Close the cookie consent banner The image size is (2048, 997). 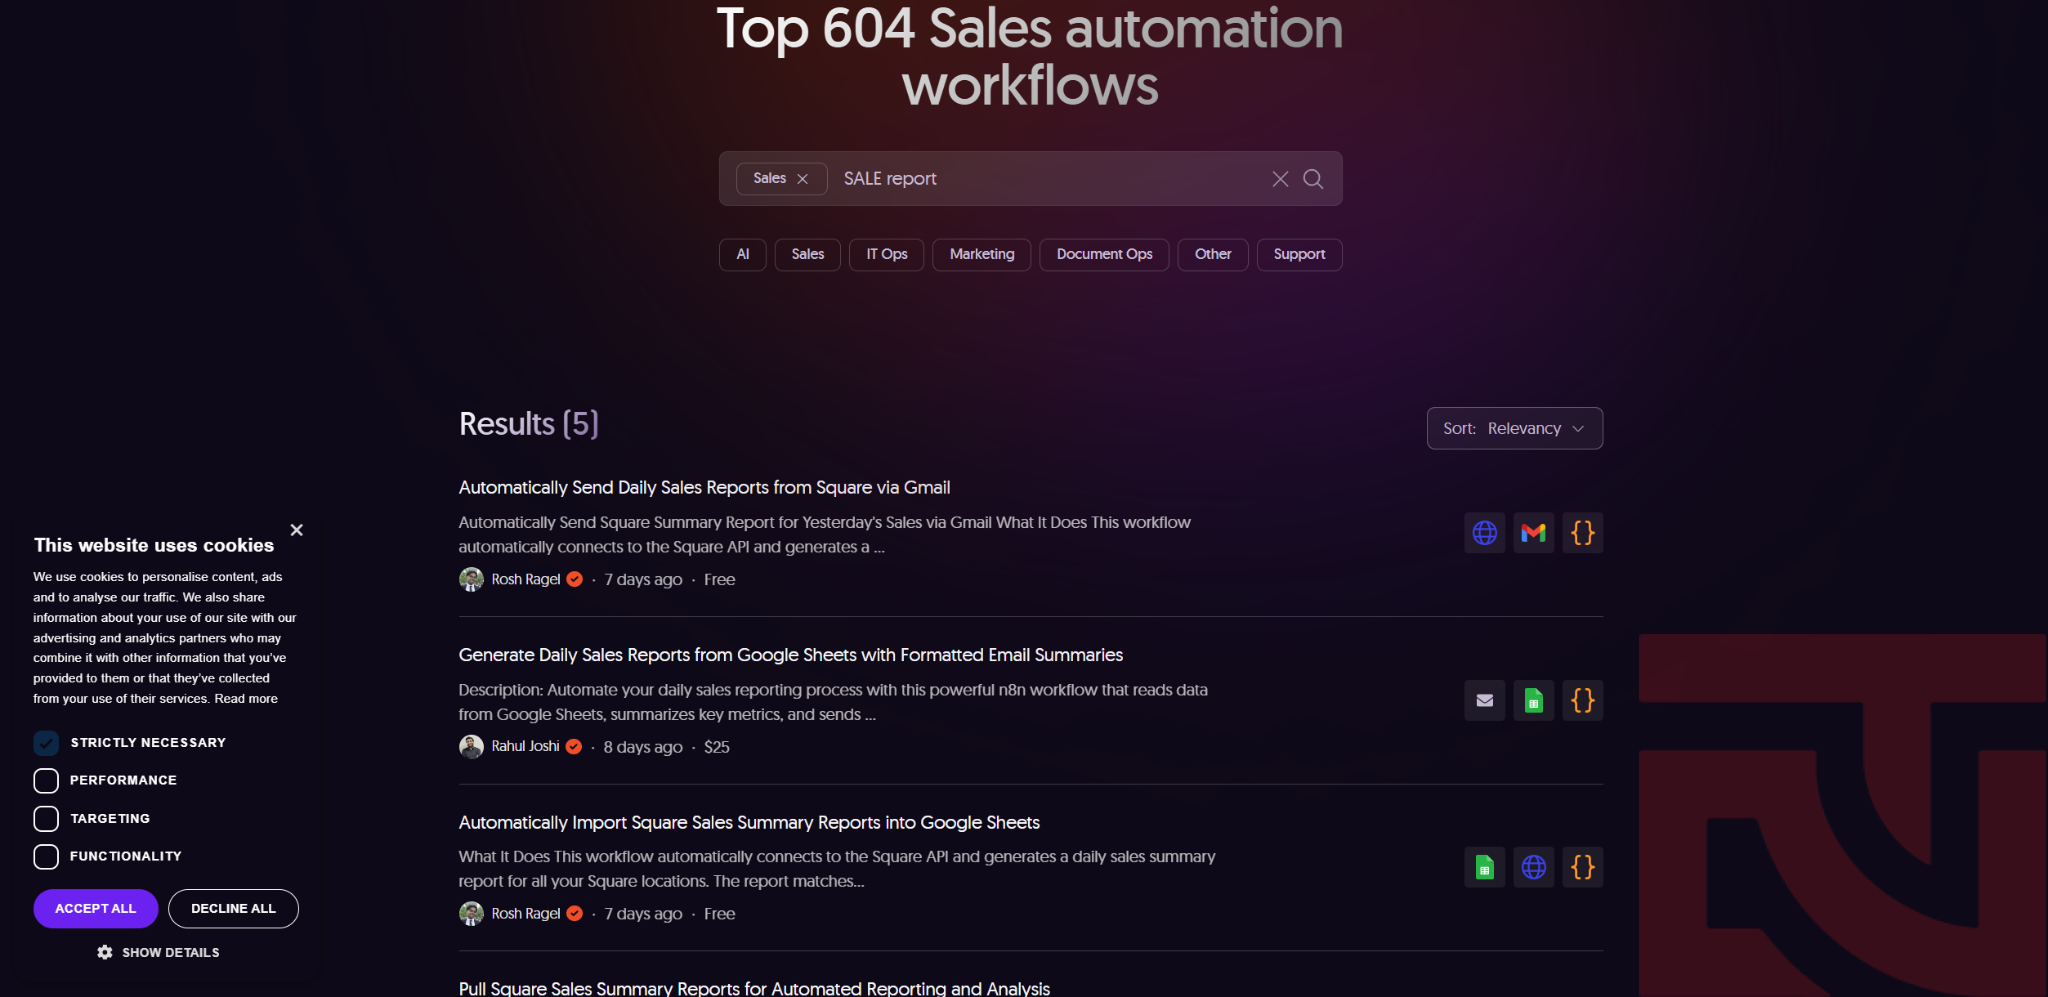coord(297,530)
